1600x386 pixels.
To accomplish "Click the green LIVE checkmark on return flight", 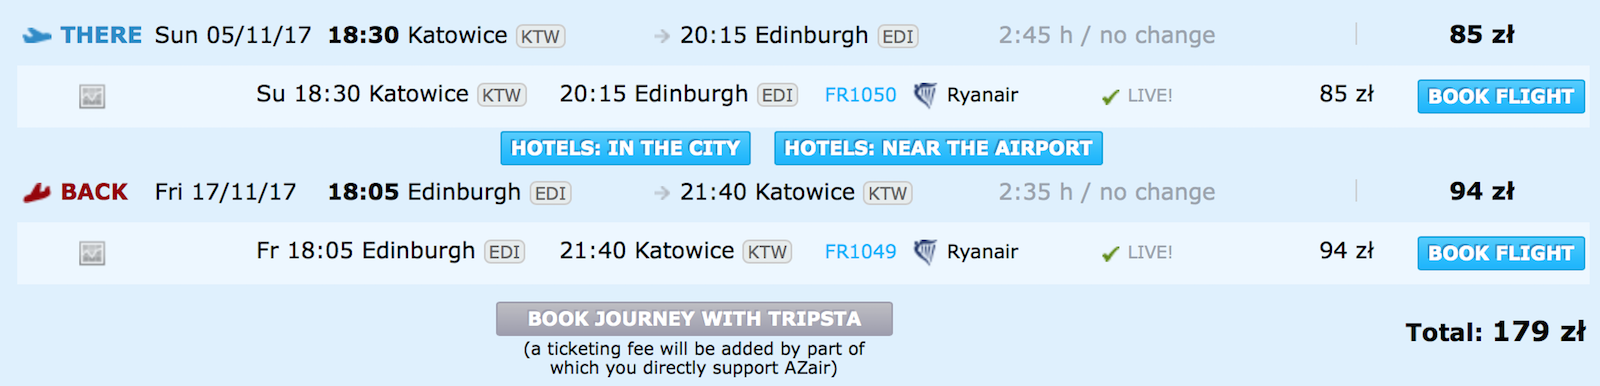I will (x=1110, y=254).
